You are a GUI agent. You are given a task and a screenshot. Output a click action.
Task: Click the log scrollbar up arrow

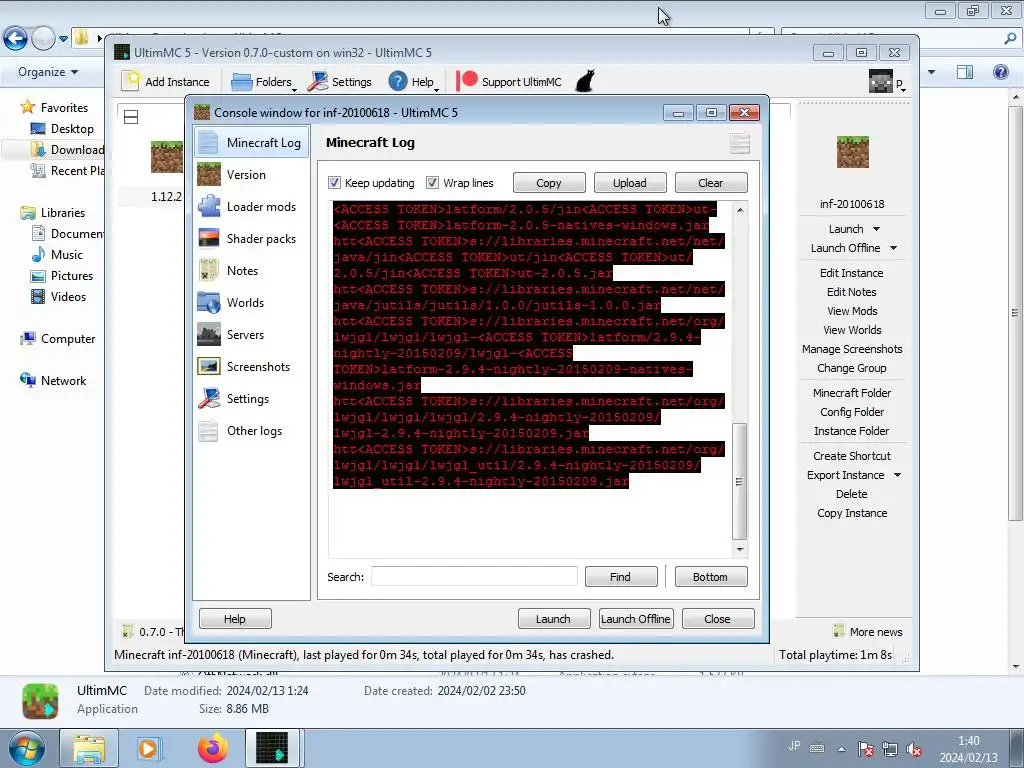tap(740, 210)
